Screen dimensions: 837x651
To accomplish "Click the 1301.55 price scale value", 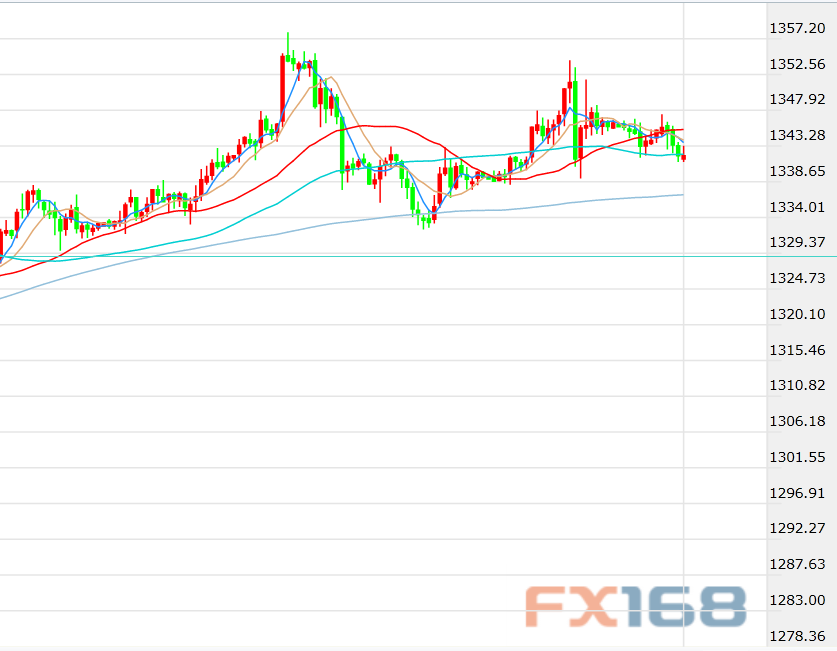I will (796, 457).
